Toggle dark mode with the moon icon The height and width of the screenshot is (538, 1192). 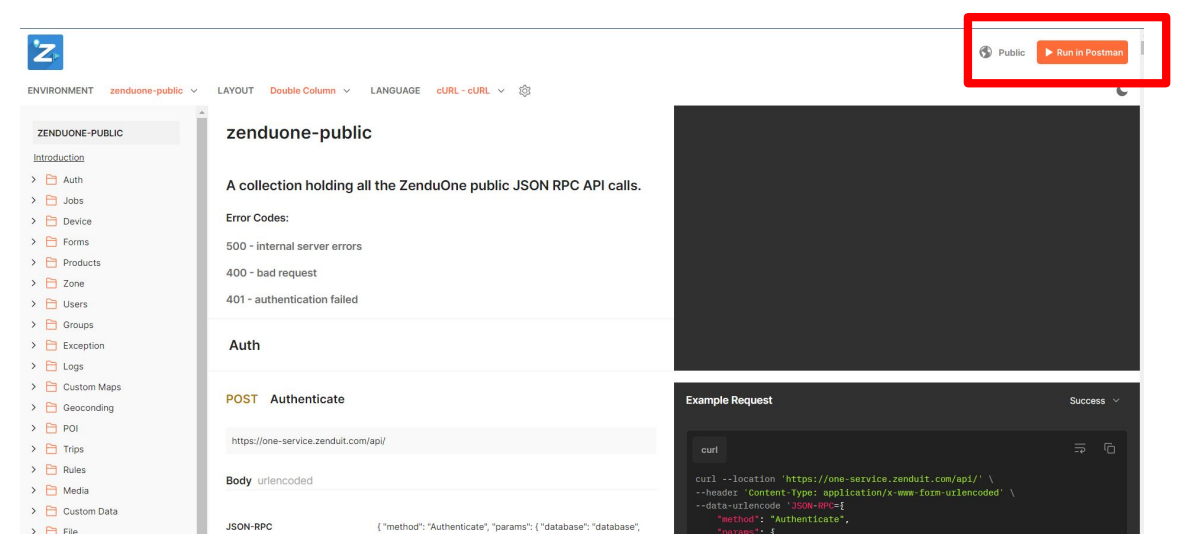[1122, 90]
